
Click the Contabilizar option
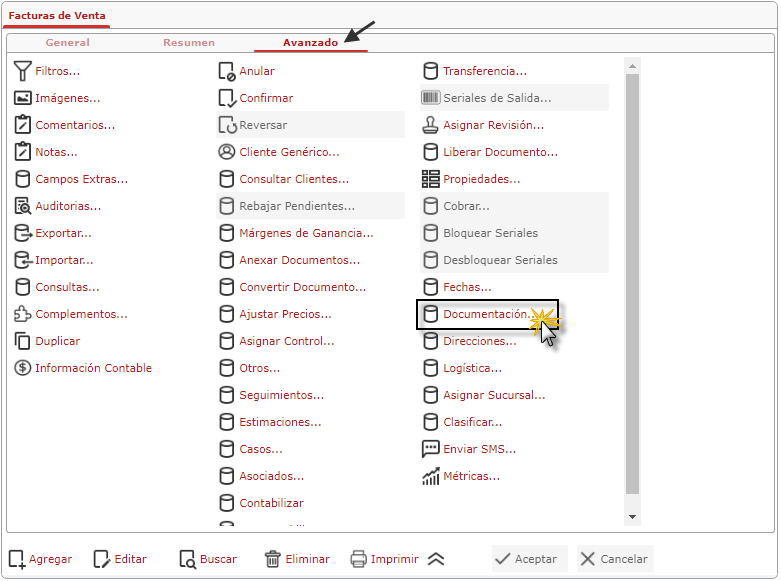click(271, 503)
